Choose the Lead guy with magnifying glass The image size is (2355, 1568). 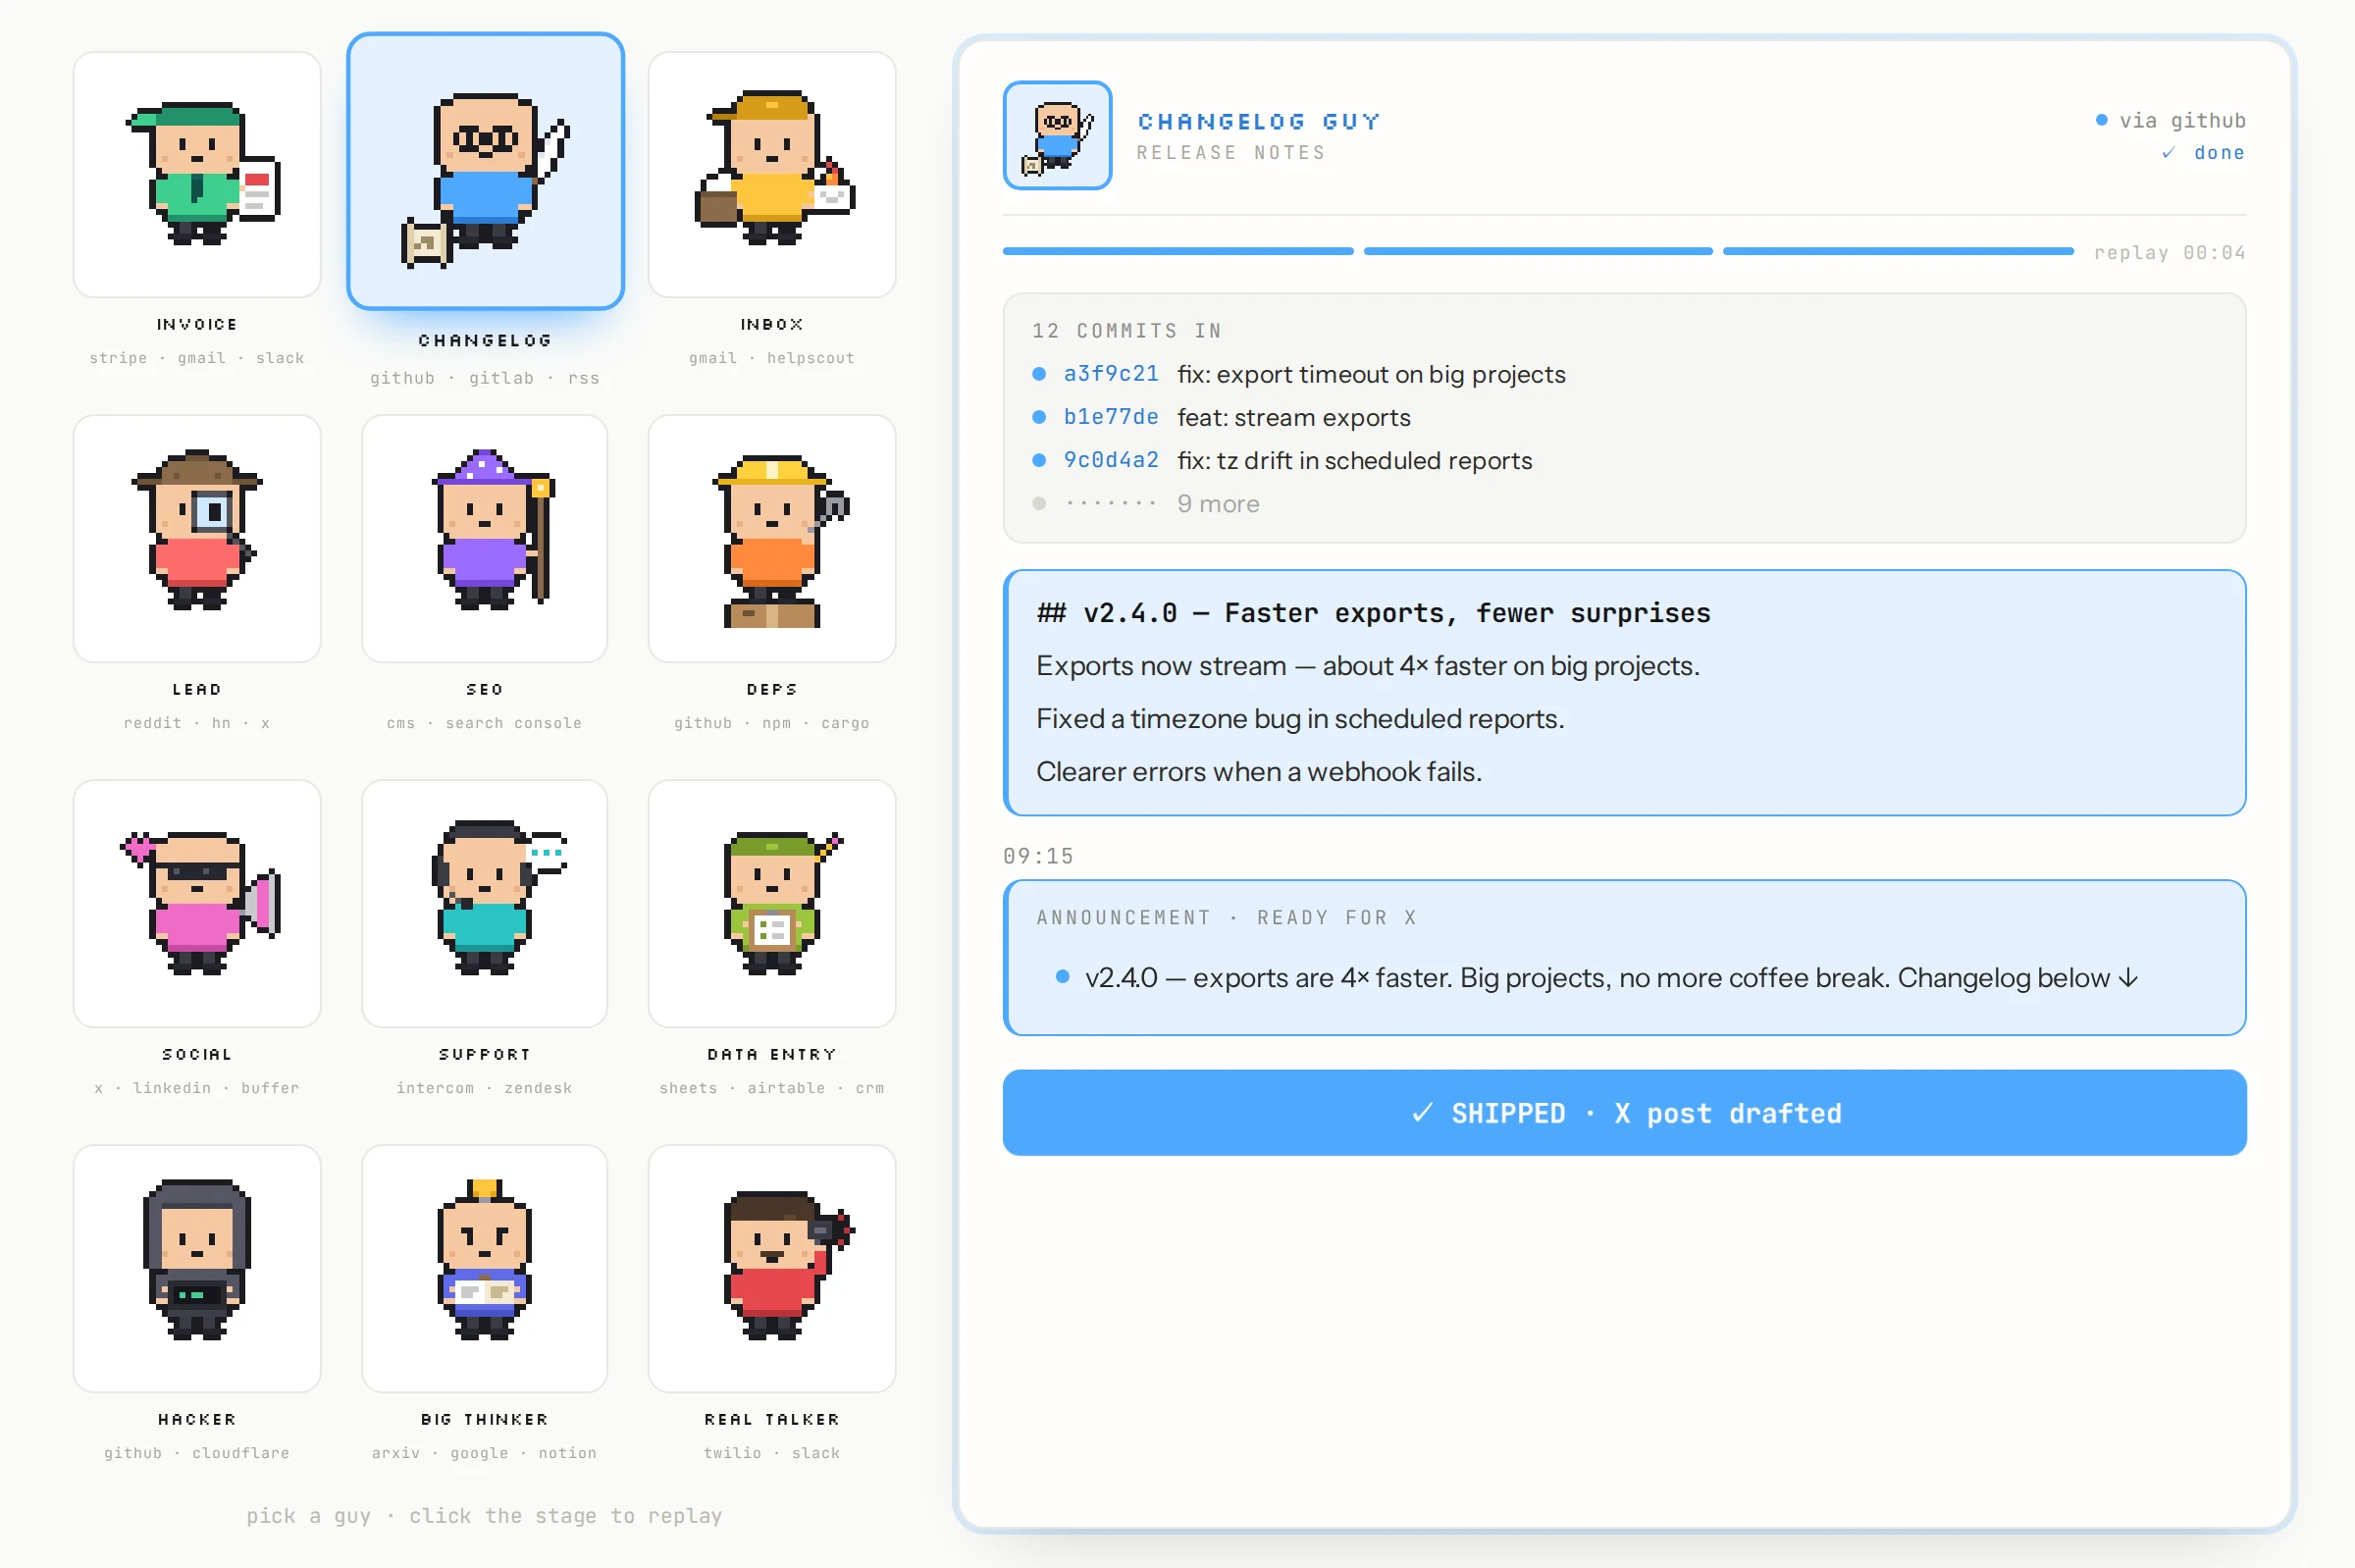click(x=197, y=538)
